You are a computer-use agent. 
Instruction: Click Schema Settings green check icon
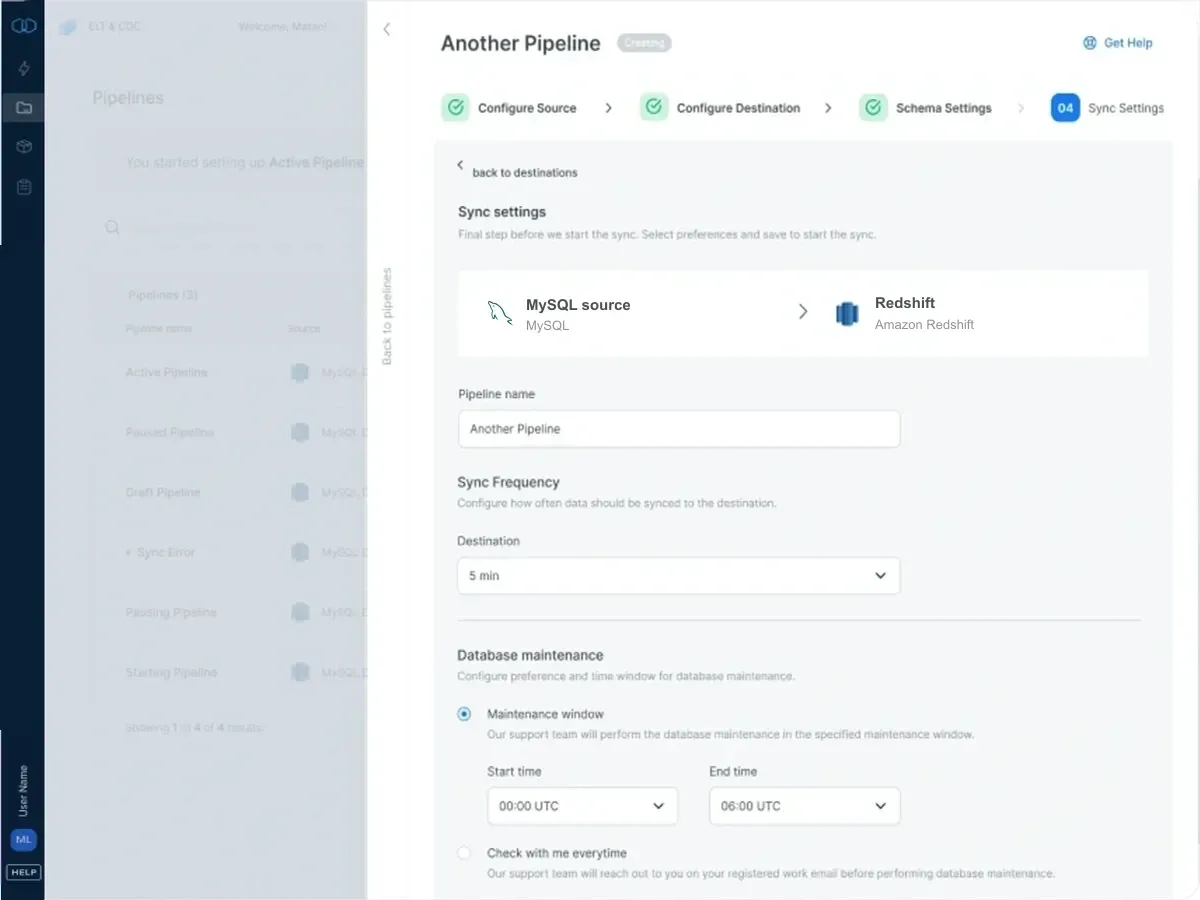(x=873, y=107)
